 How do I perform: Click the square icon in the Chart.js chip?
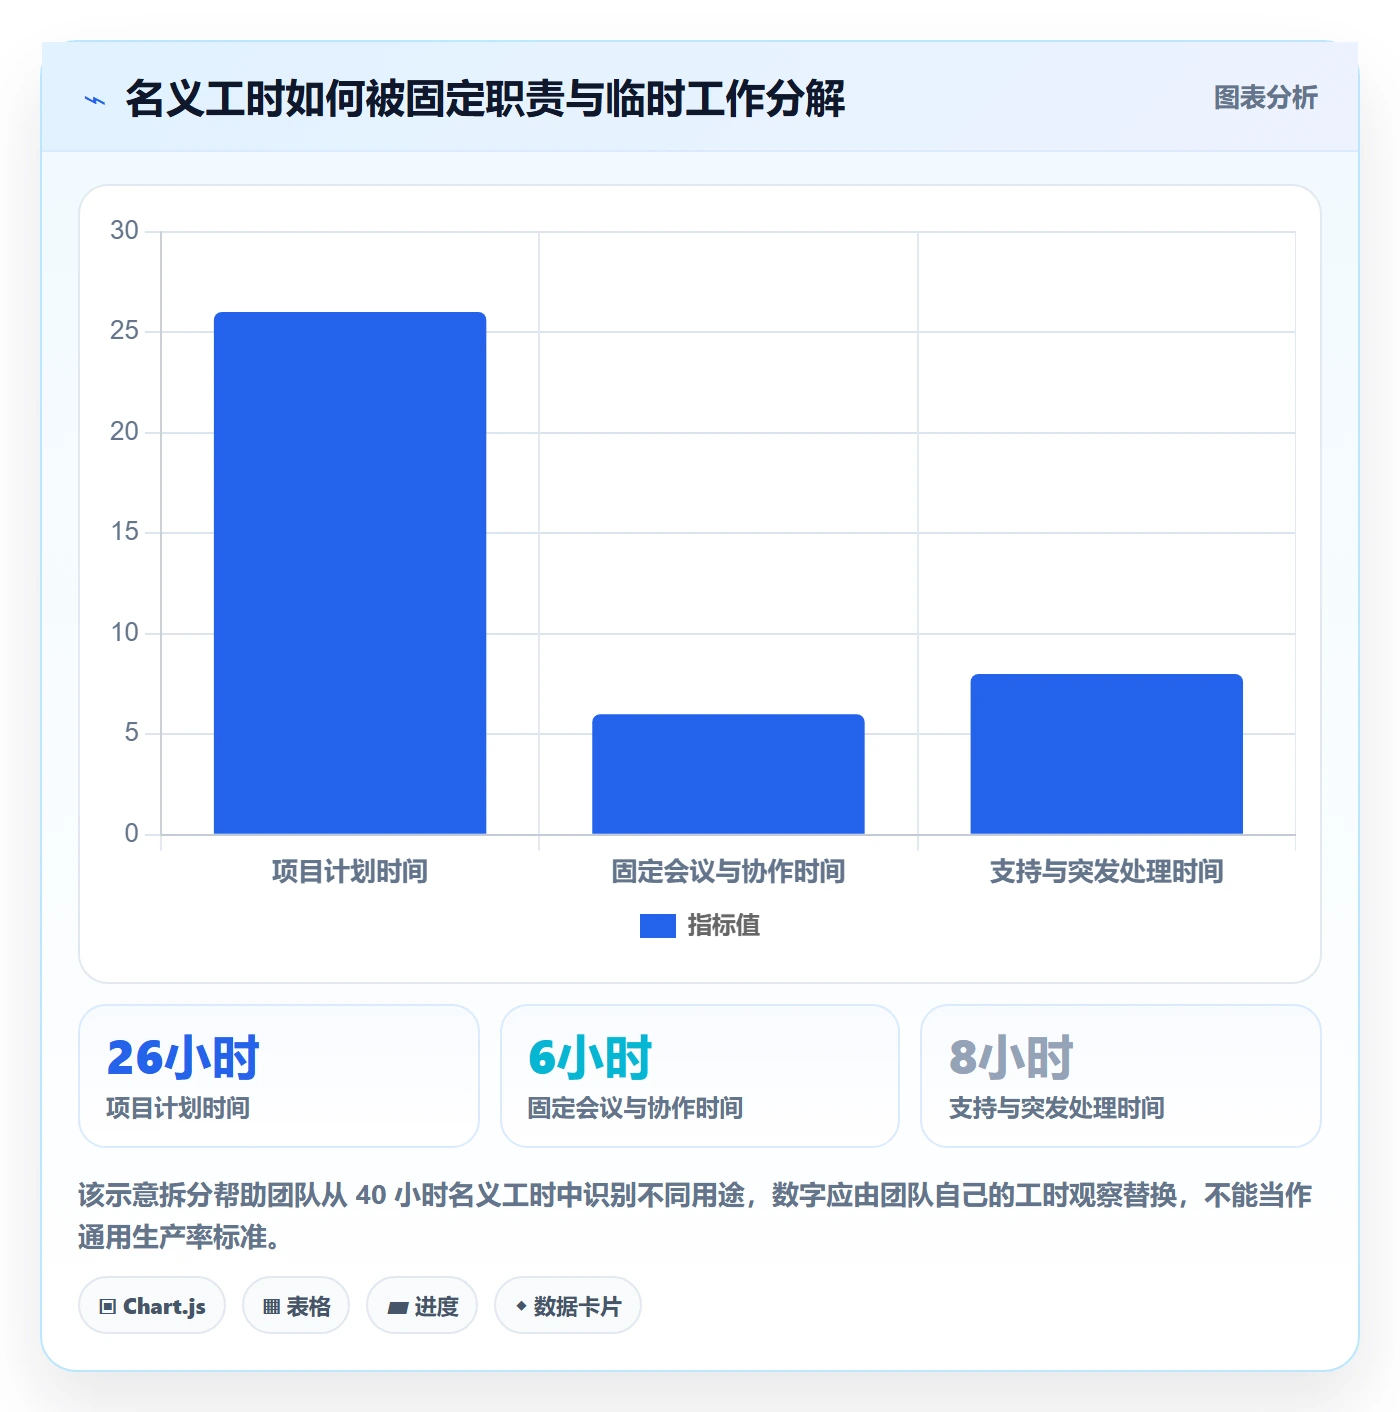(x=108, y=1307)
